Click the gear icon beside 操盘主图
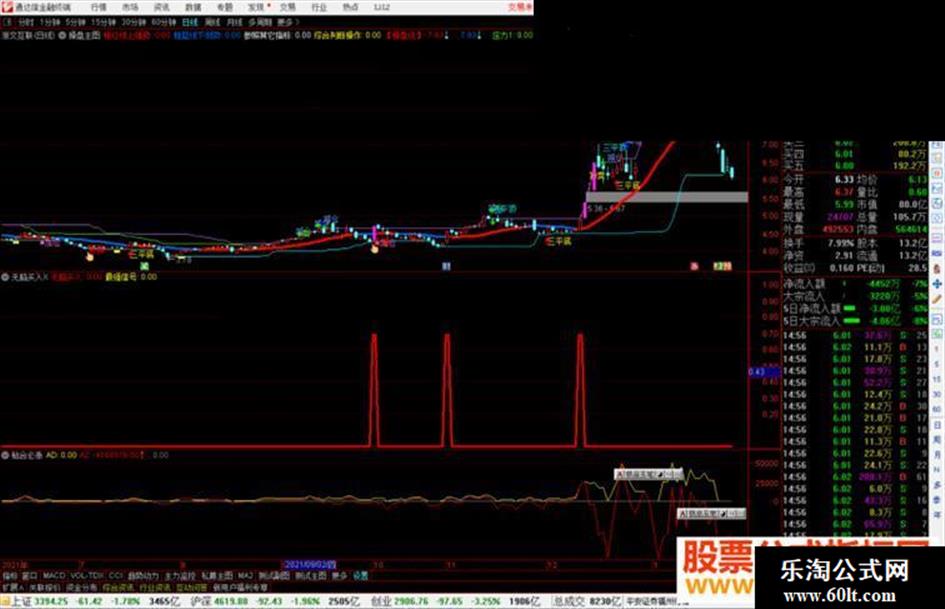The width and height of the screenshot is (945, 609). coord(62,36)
